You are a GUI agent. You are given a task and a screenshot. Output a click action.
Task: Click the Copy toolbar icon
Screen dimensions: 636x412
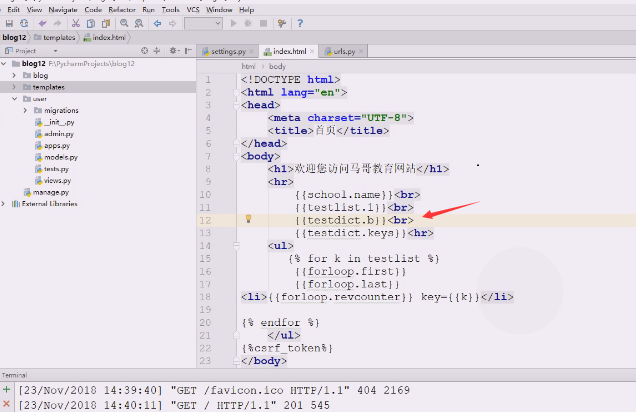pyautogui.click(x=91, y=24)
